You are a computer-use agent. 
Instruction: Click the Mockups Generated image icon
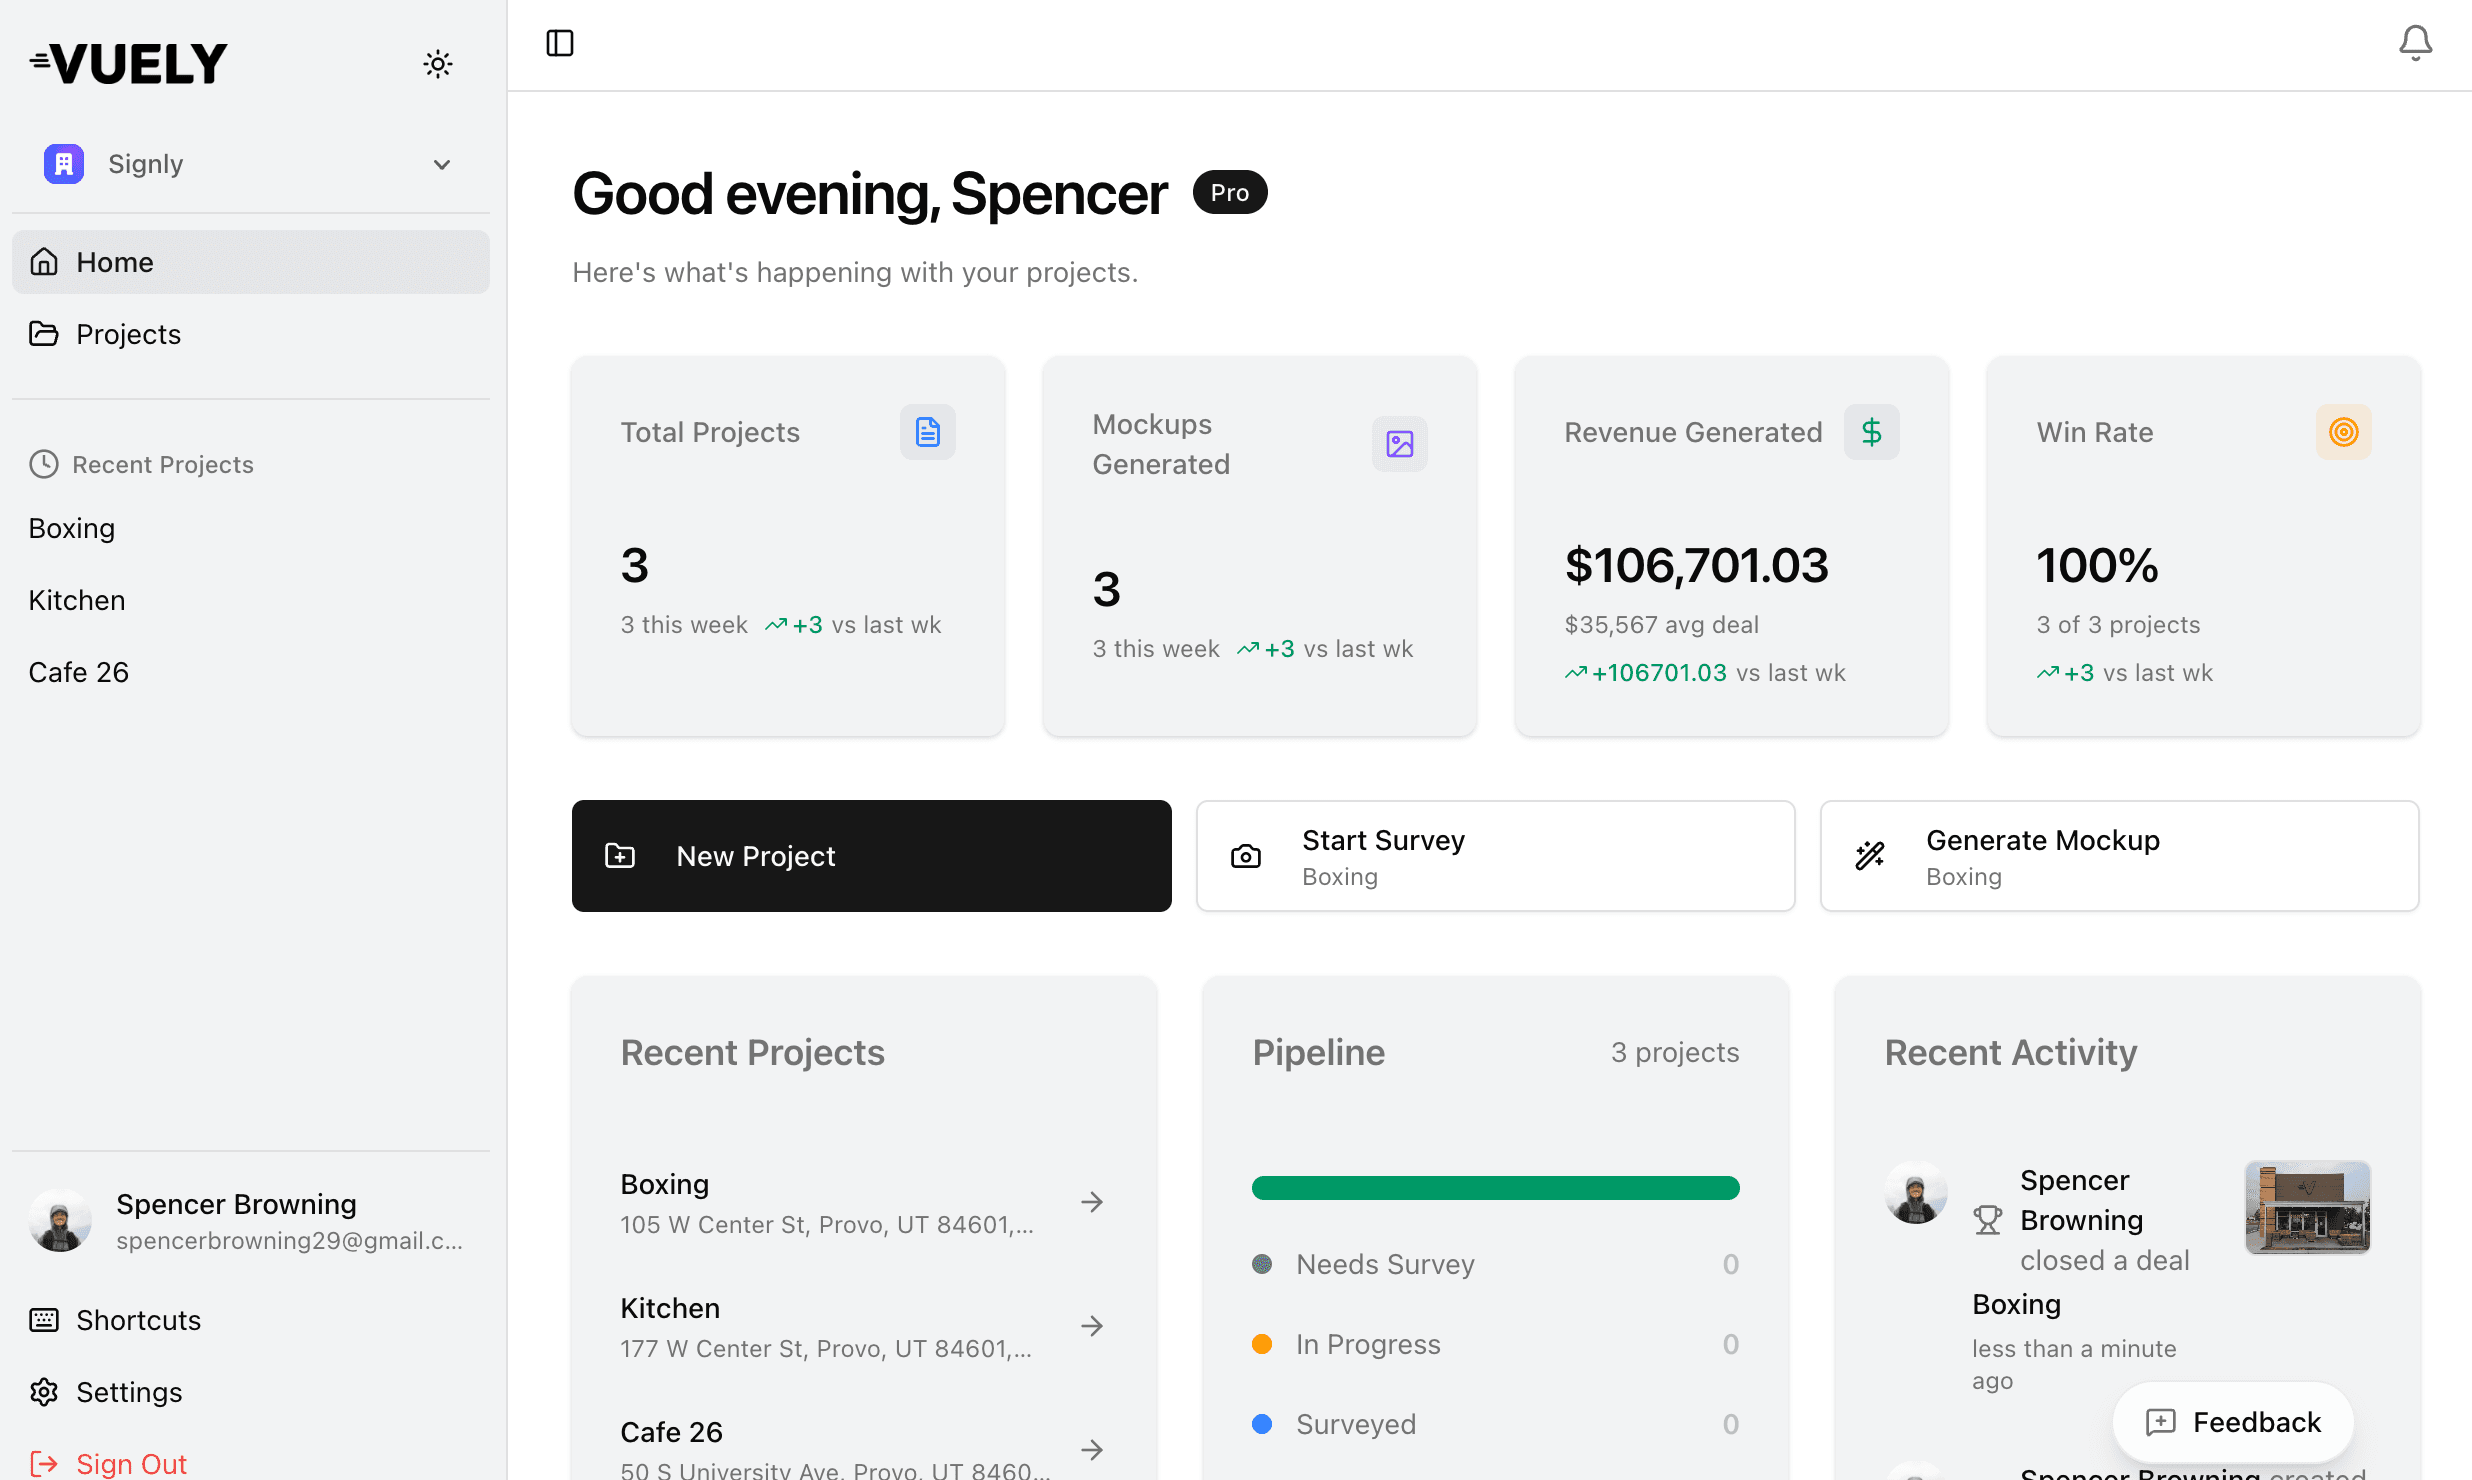pyautogui.click(x=1399, y=444)
